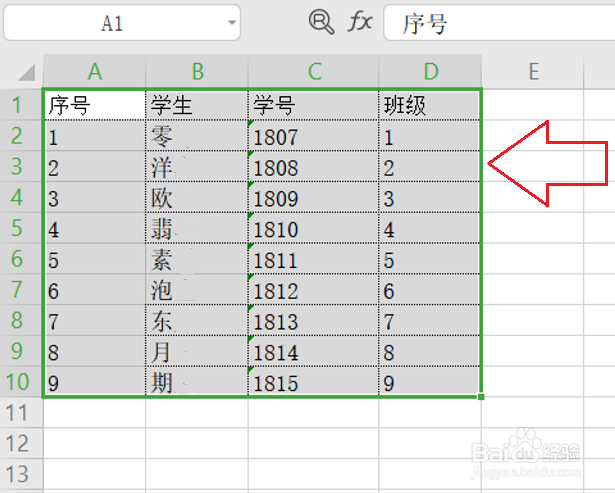Select cell containing 1814
Viewport: 615px width, 493px height.
(x=313, y=351)
